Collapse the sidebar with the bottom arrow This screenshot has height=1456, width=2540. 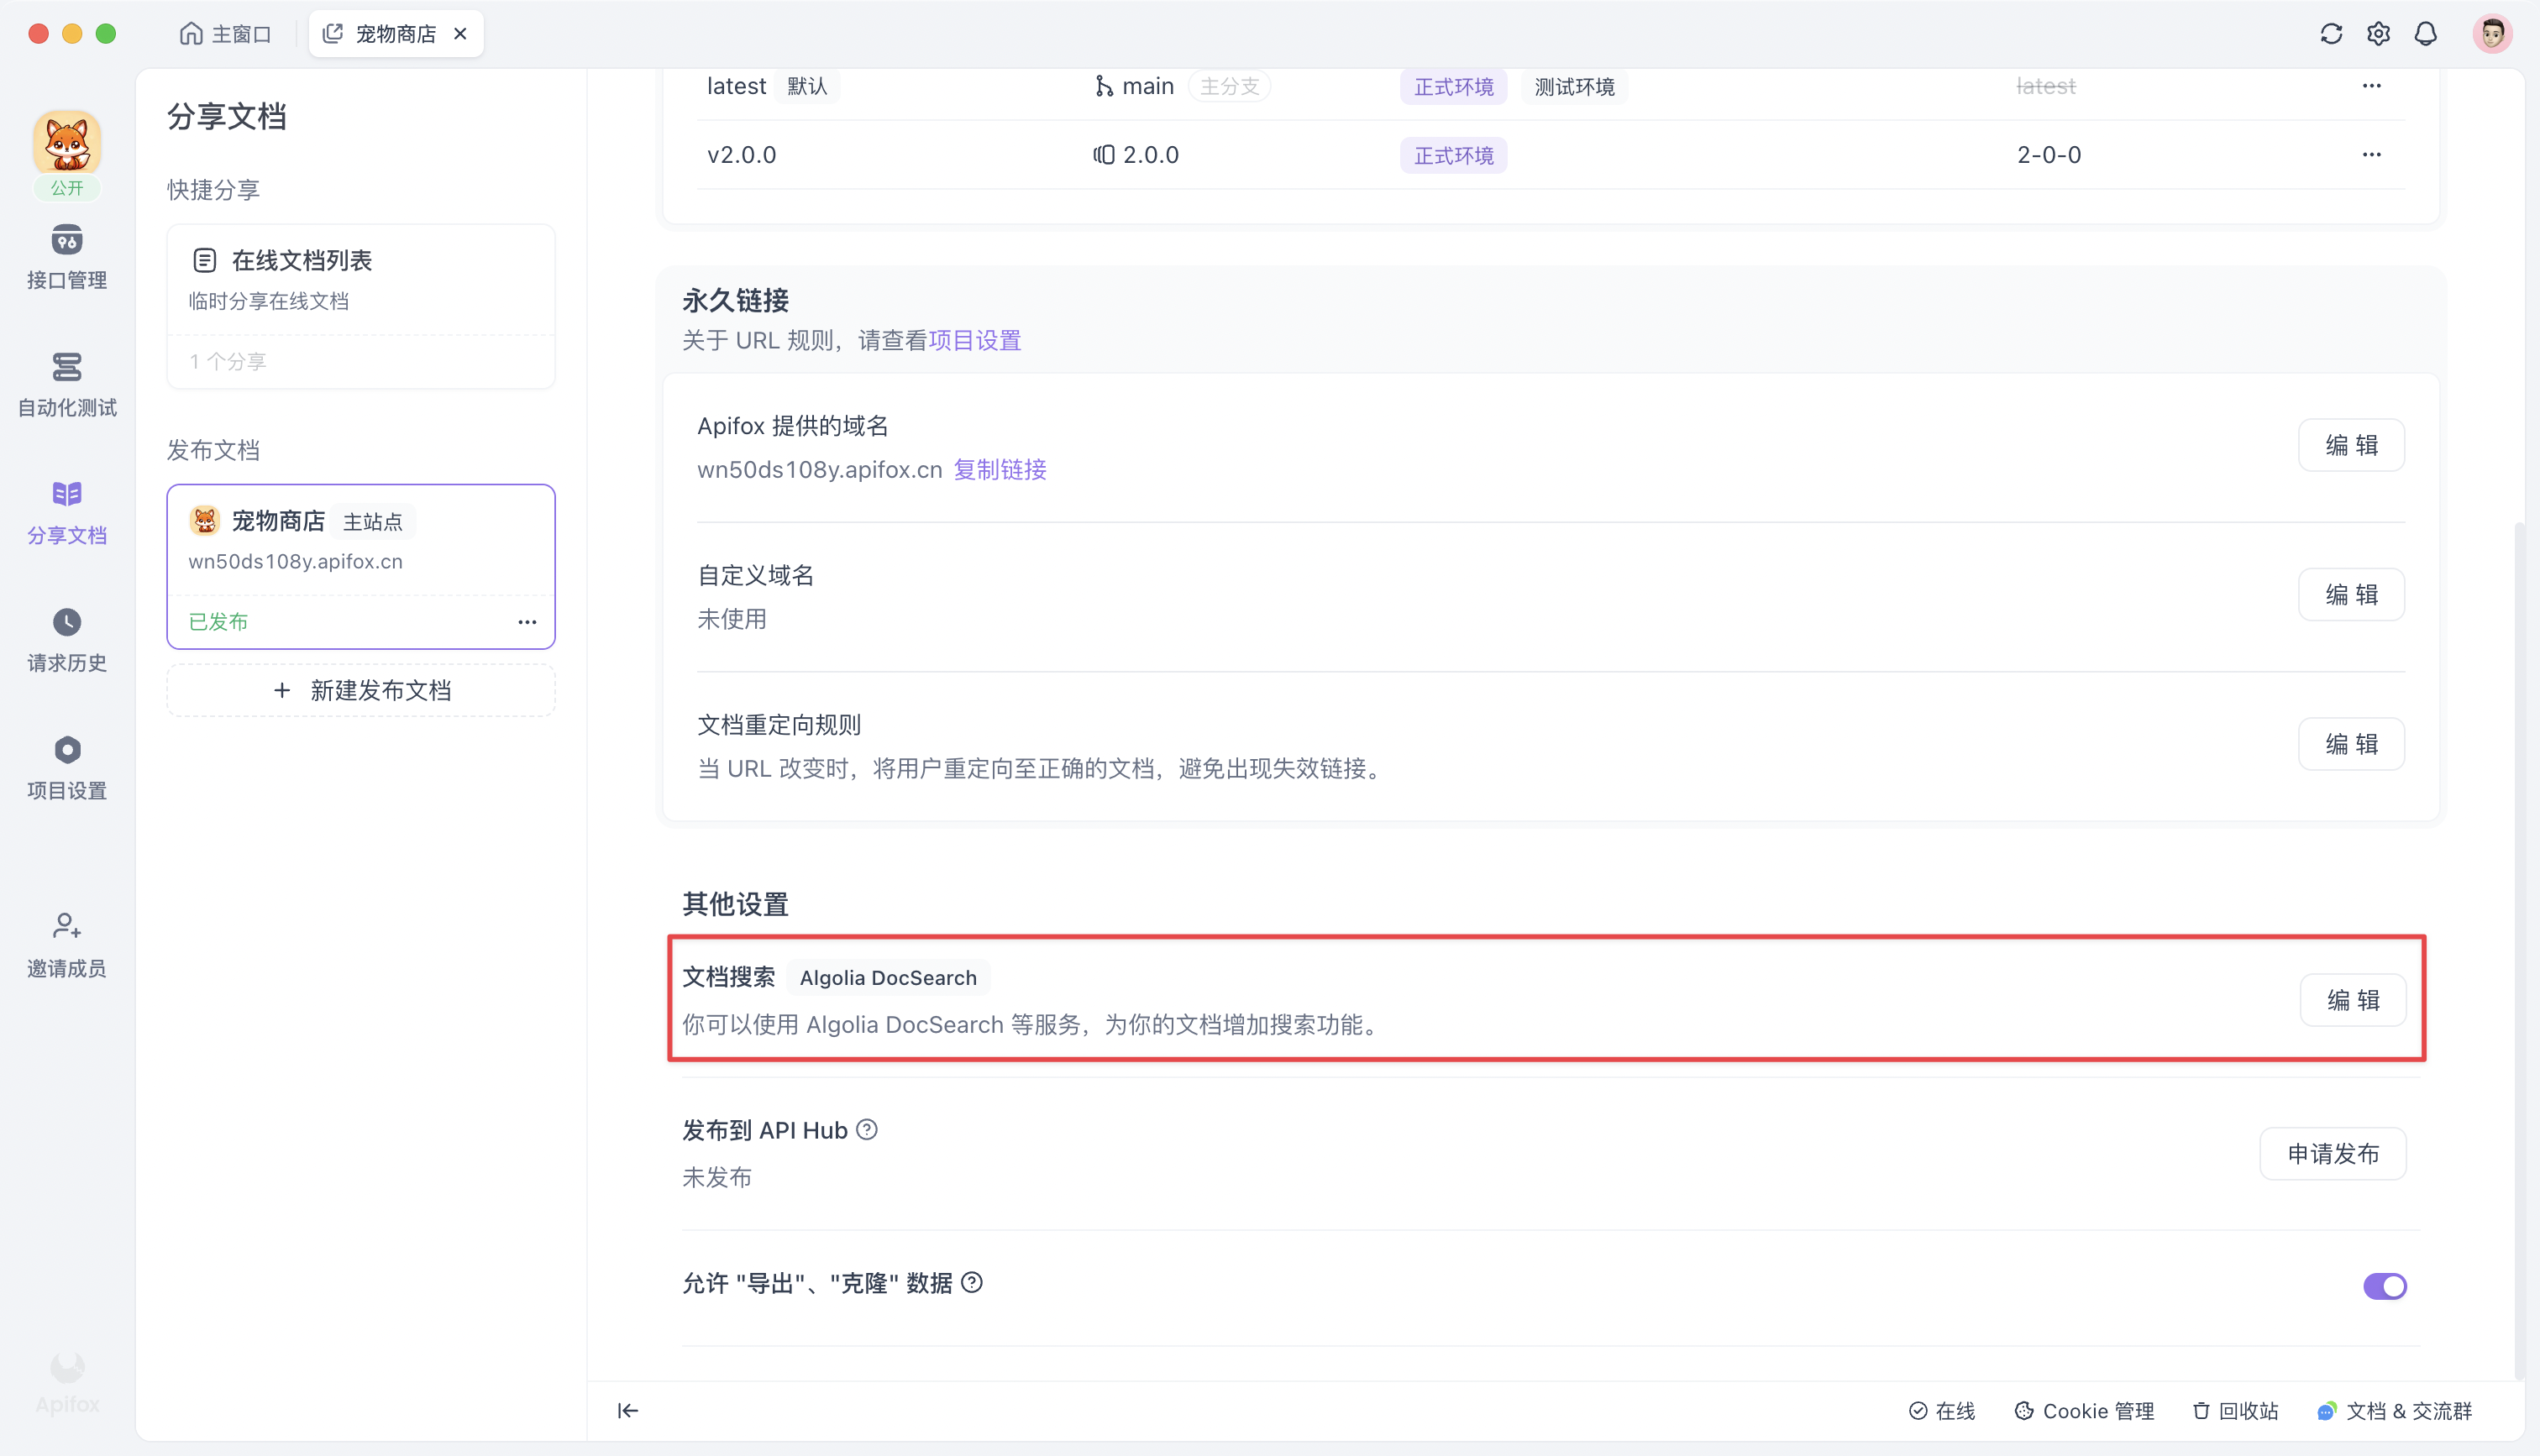(x=628, y=1410)
